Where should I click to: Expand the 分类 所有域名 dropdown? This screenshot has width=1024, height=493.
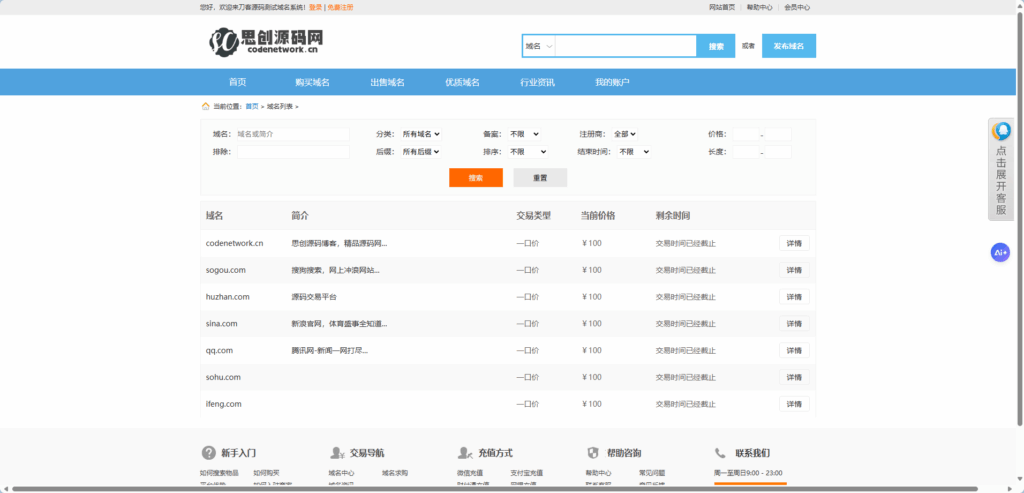(421, 134)
